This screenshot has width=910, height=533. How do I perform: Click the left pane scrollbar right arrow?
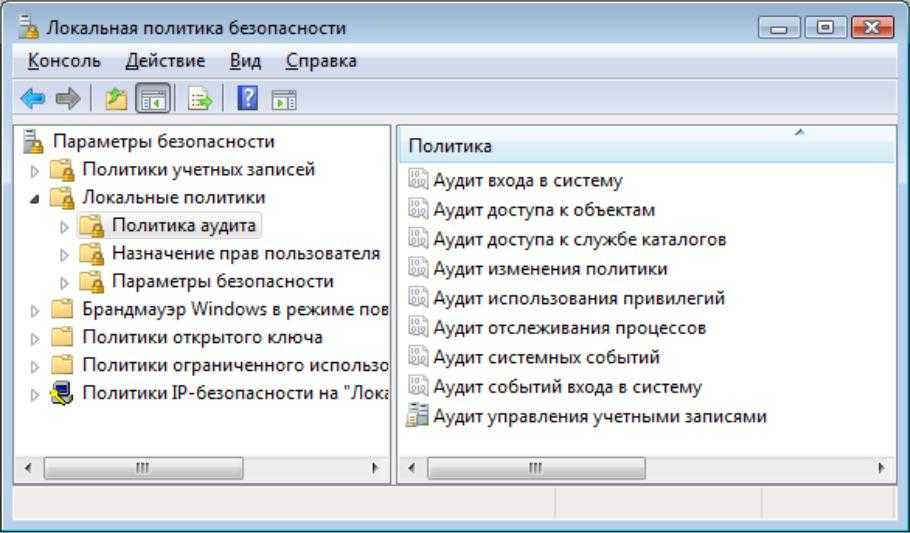[374, 468]
